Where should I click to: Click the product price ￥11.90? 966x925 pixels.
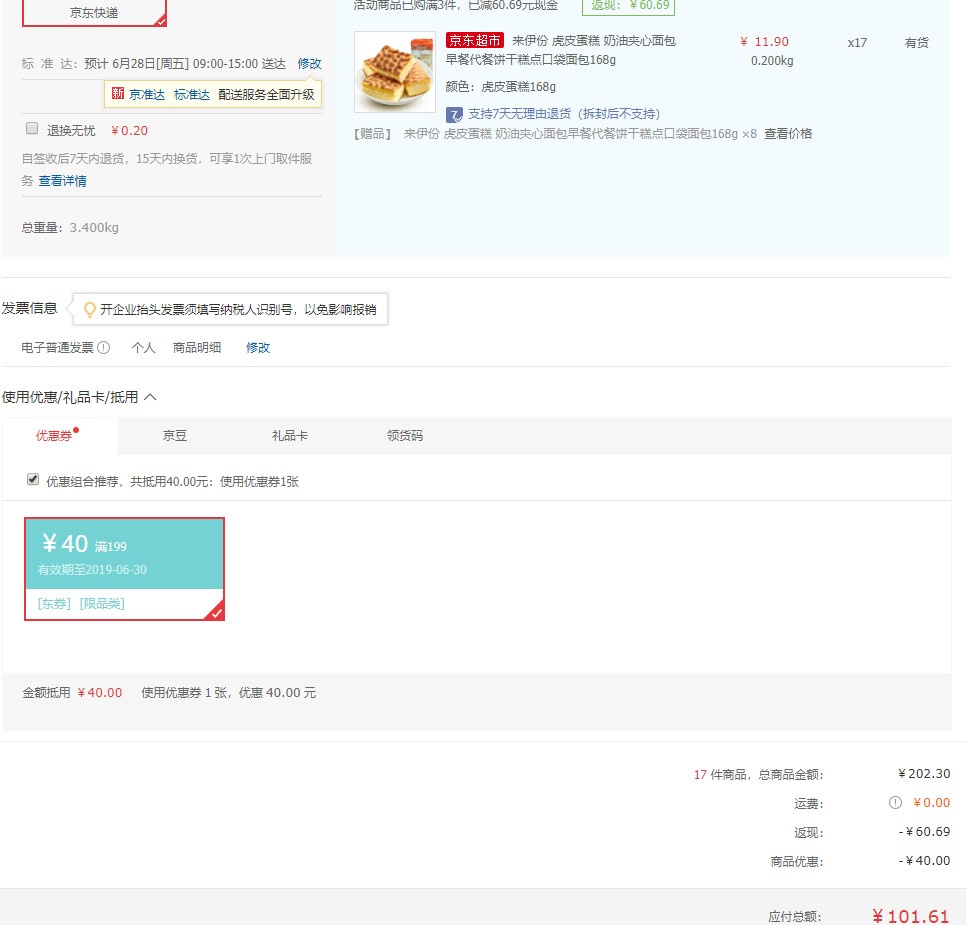pos(765,42)
